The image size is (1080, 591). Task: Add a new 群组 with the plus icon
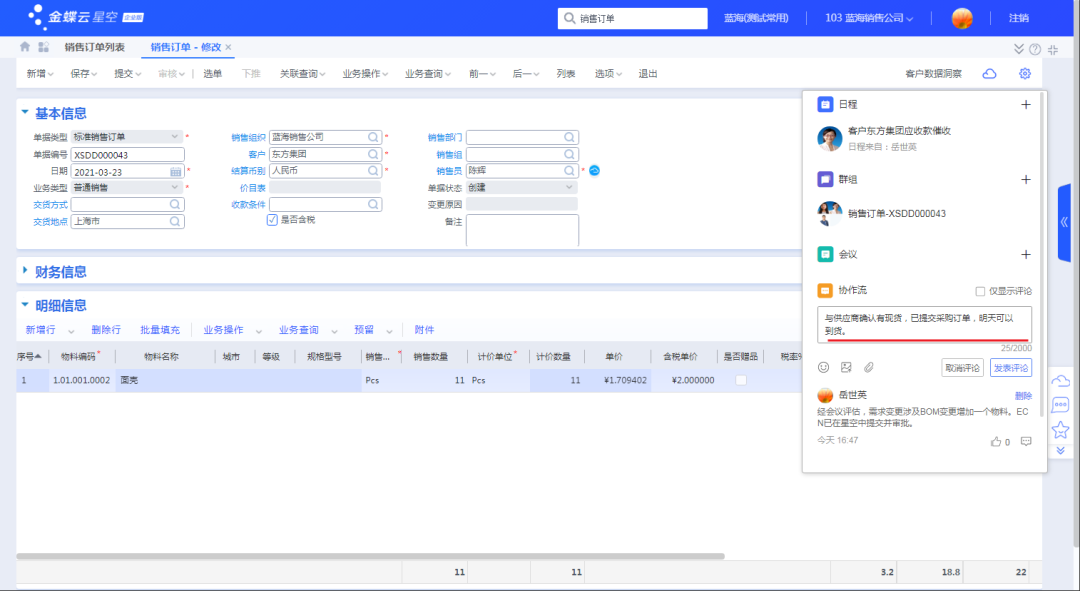[1026, 180]
